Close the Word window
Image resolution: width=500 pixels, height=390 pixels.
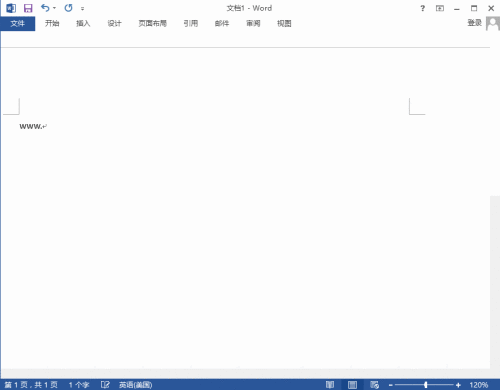491,8
